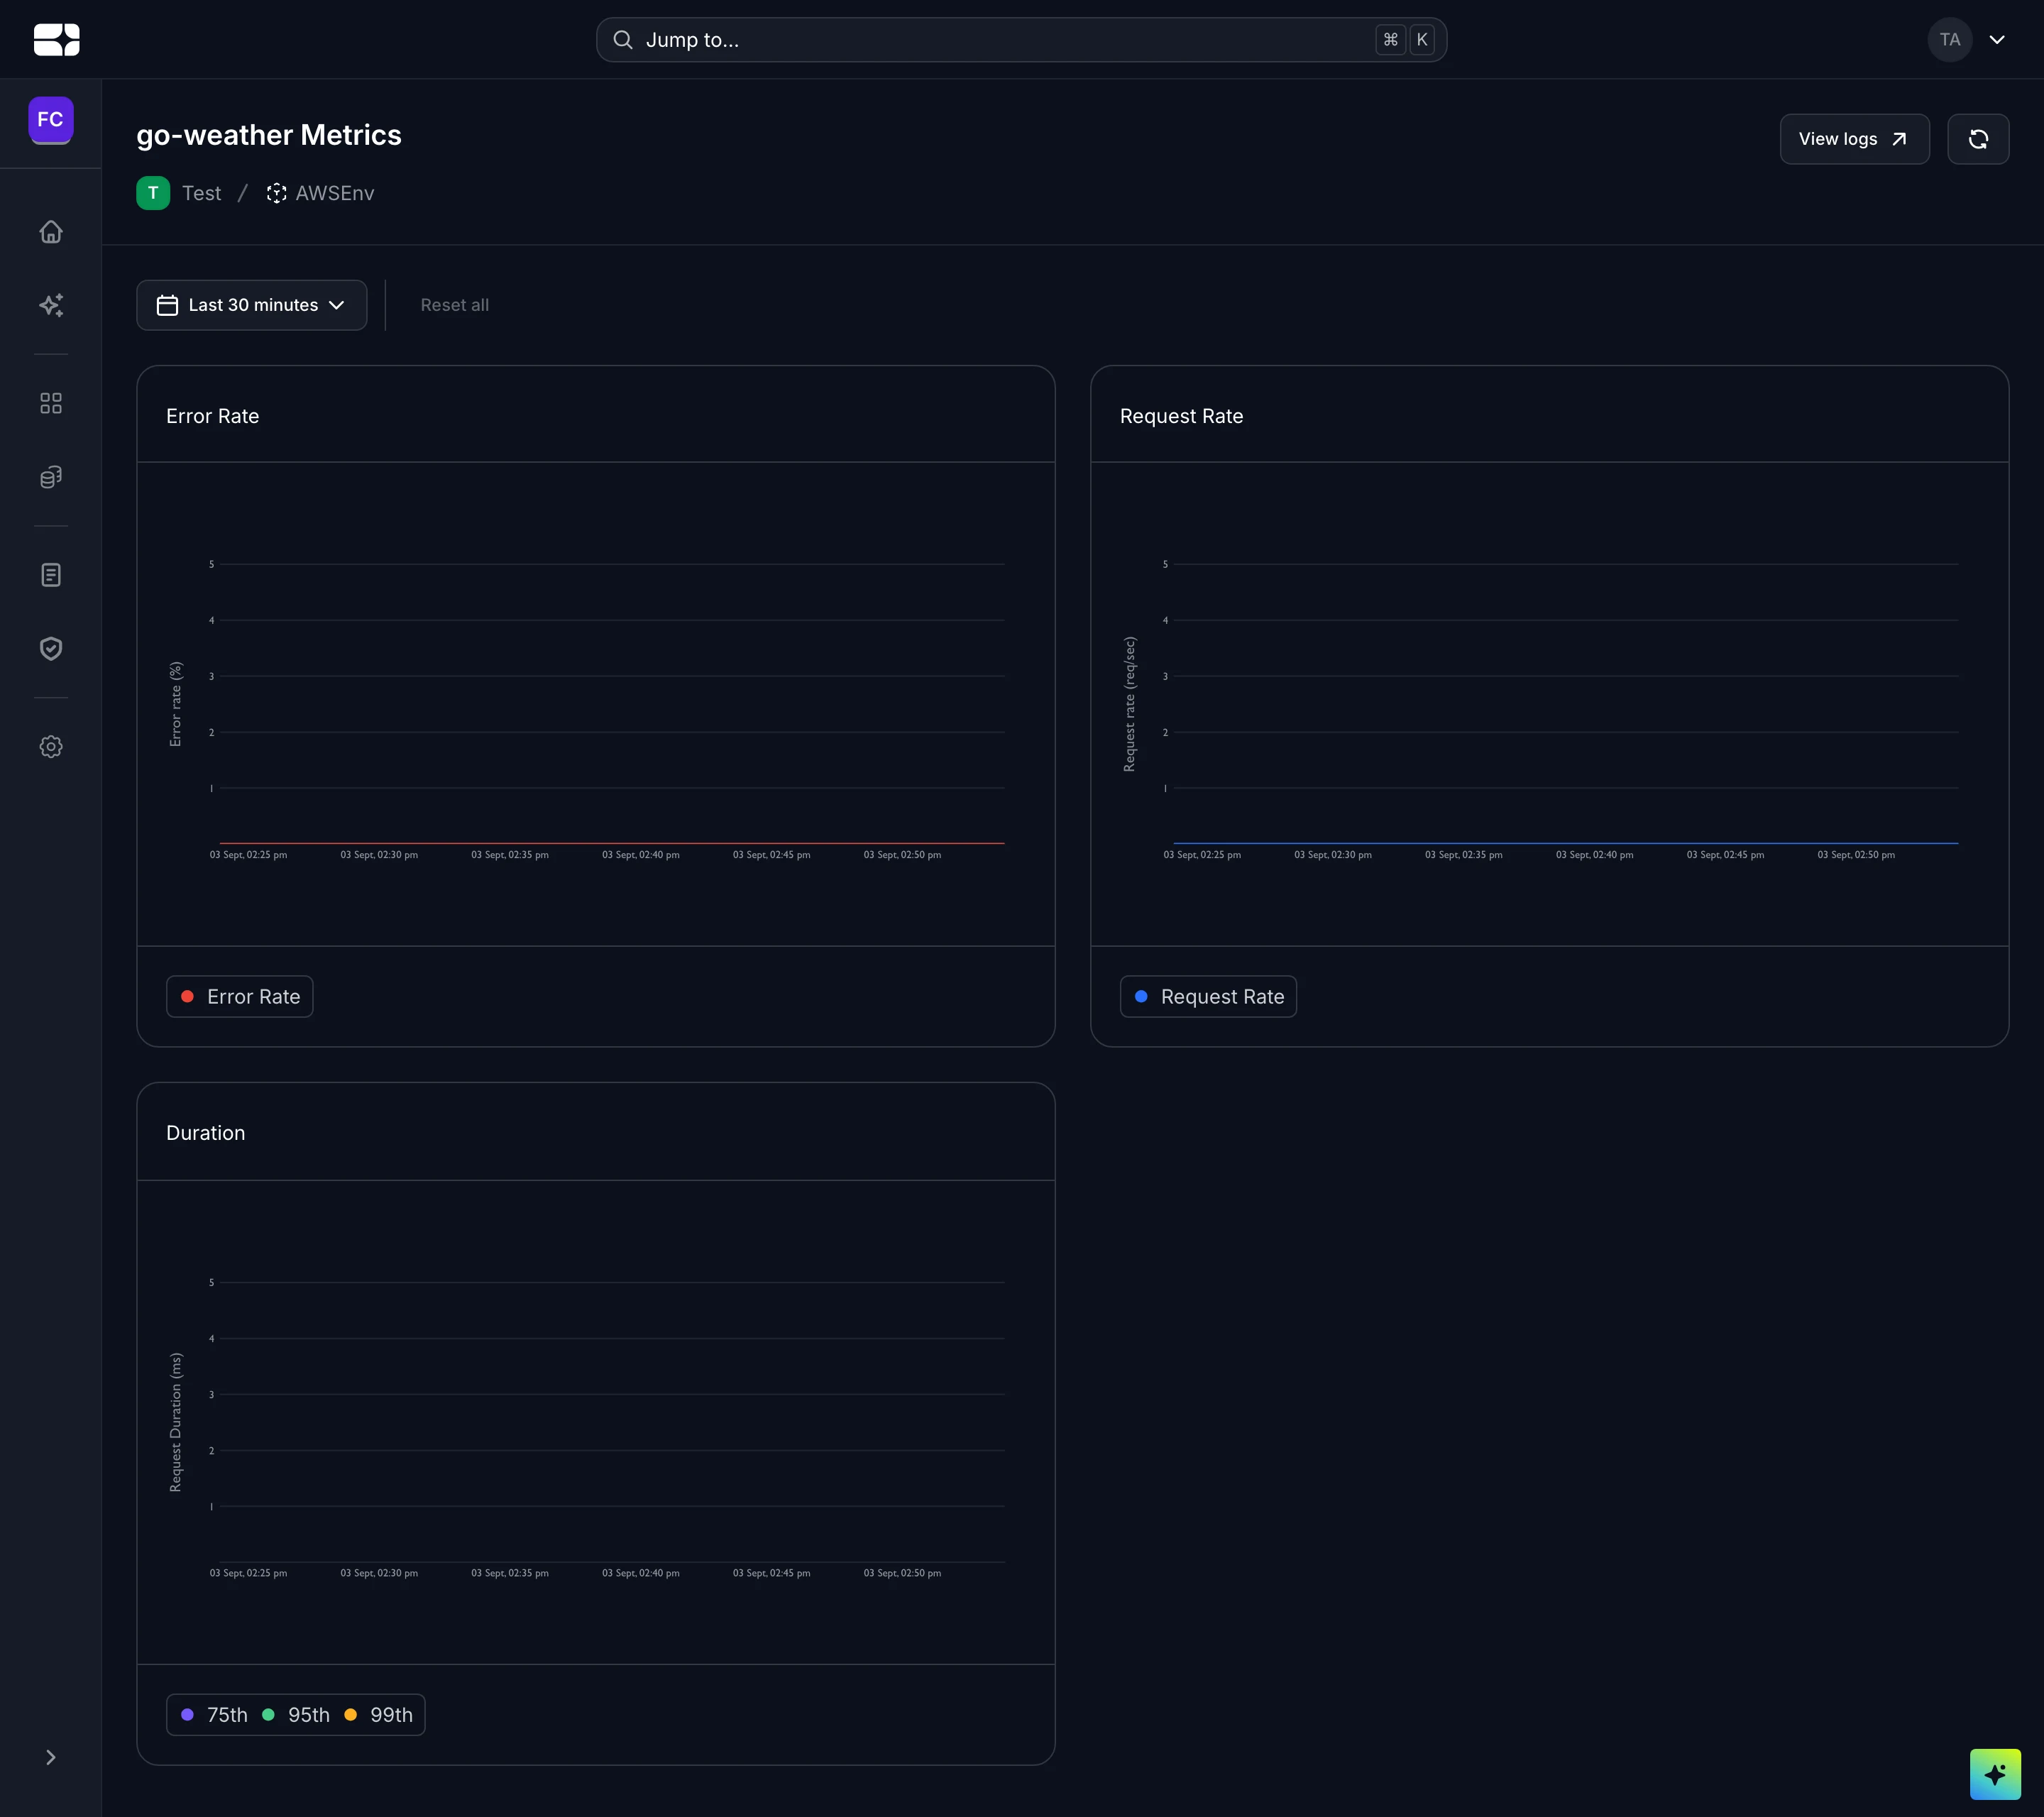Click the Command key shortcut badge
The width and height of the screenshot is (2044, 1817).
click(x=1390, y=40)
